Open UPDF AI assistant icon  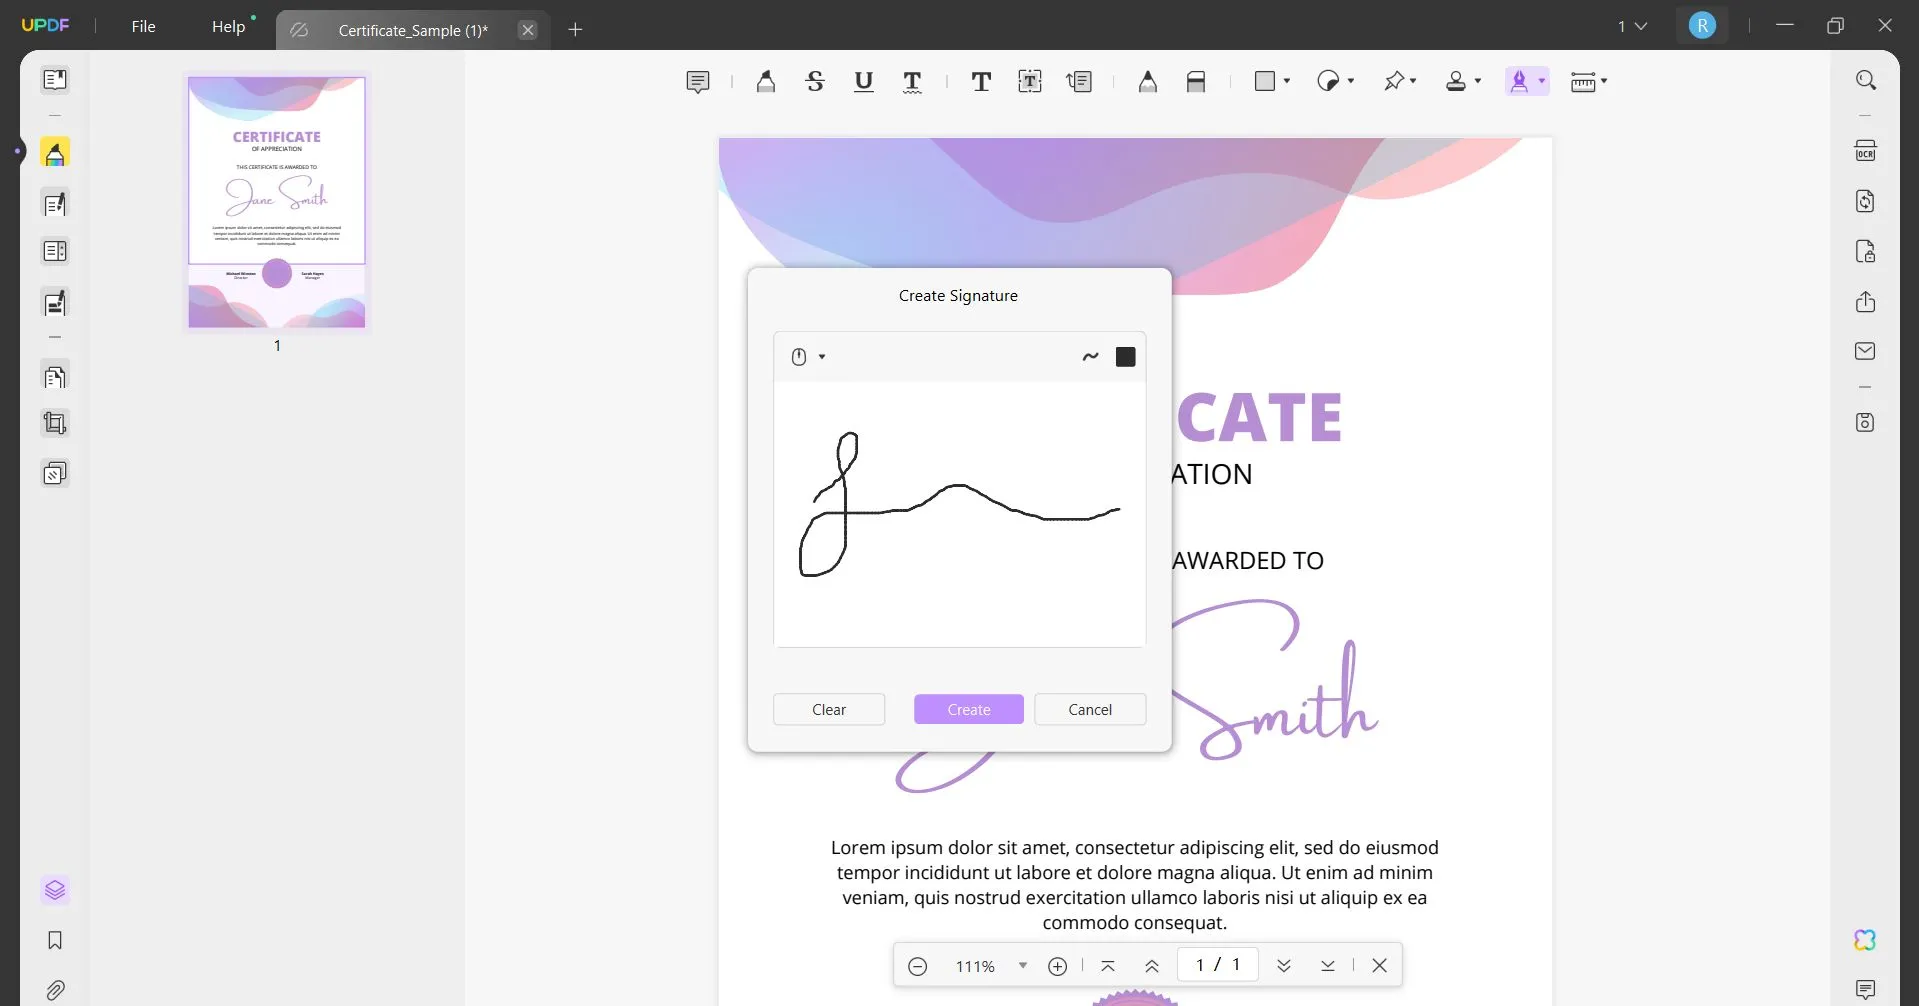1865,940
